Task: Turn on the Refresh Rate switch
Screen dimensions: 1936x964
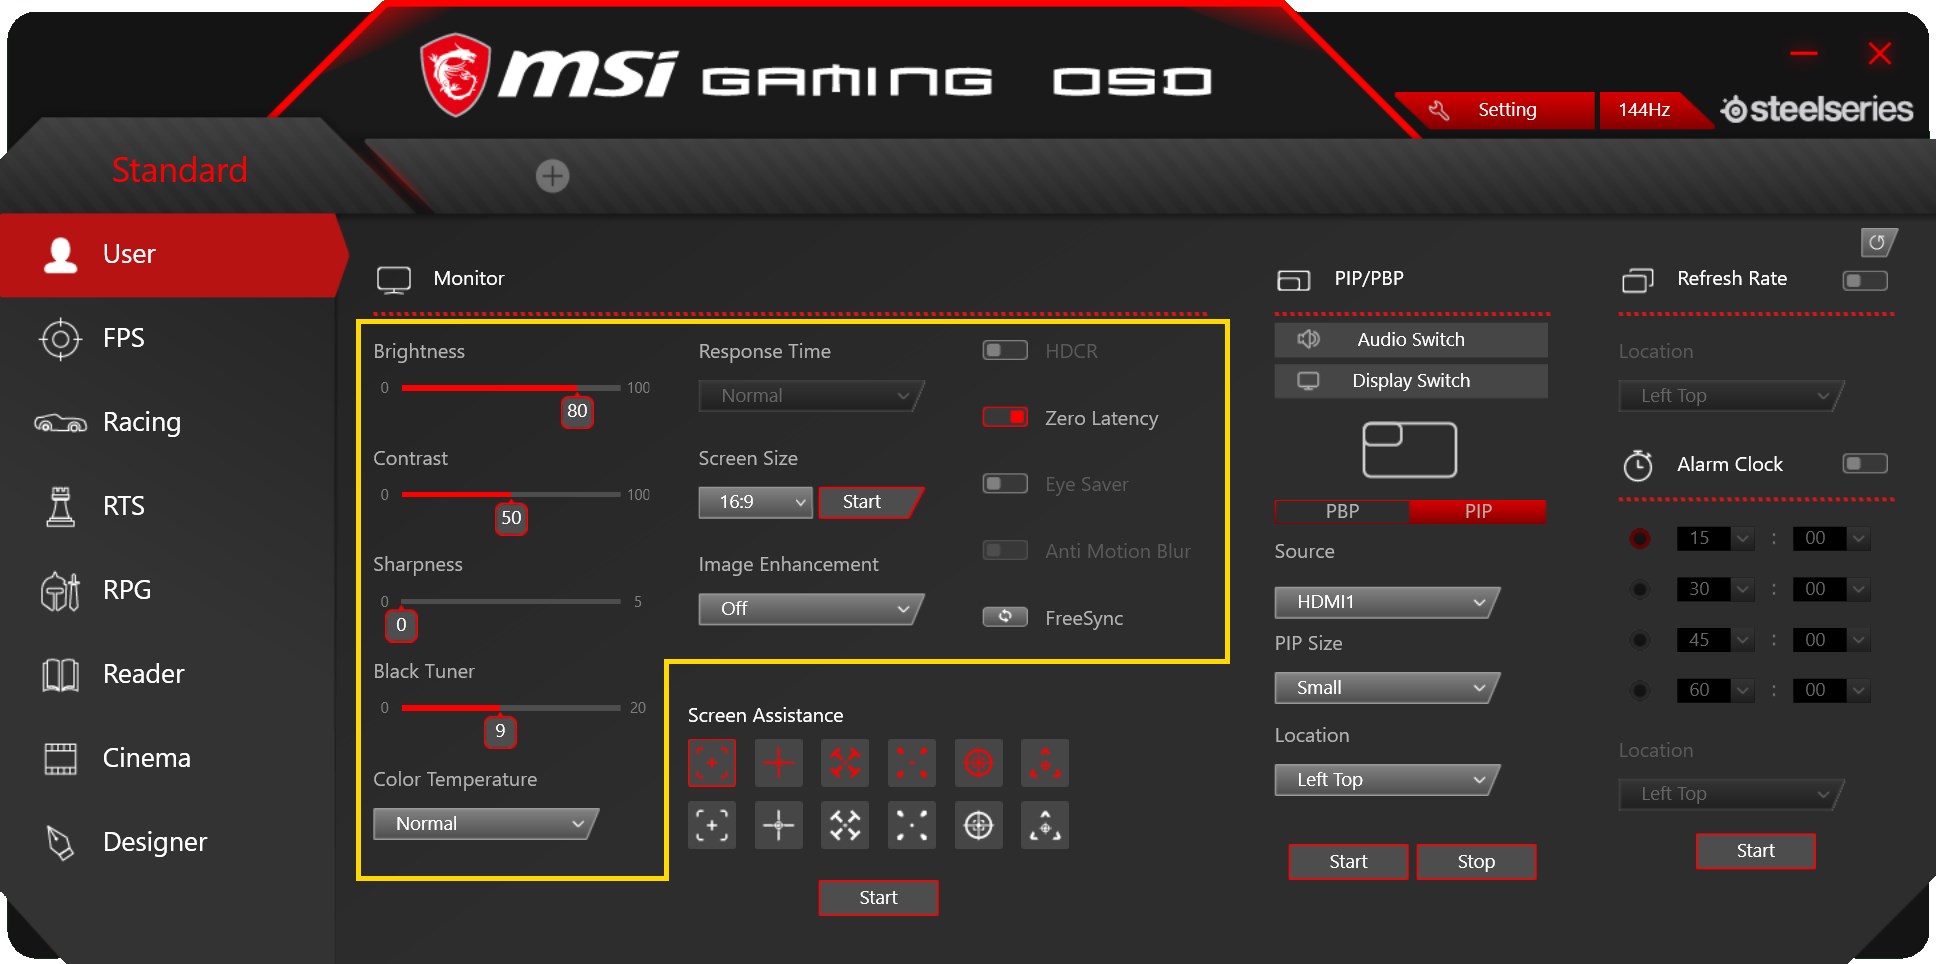Action: click(1865, 281)
